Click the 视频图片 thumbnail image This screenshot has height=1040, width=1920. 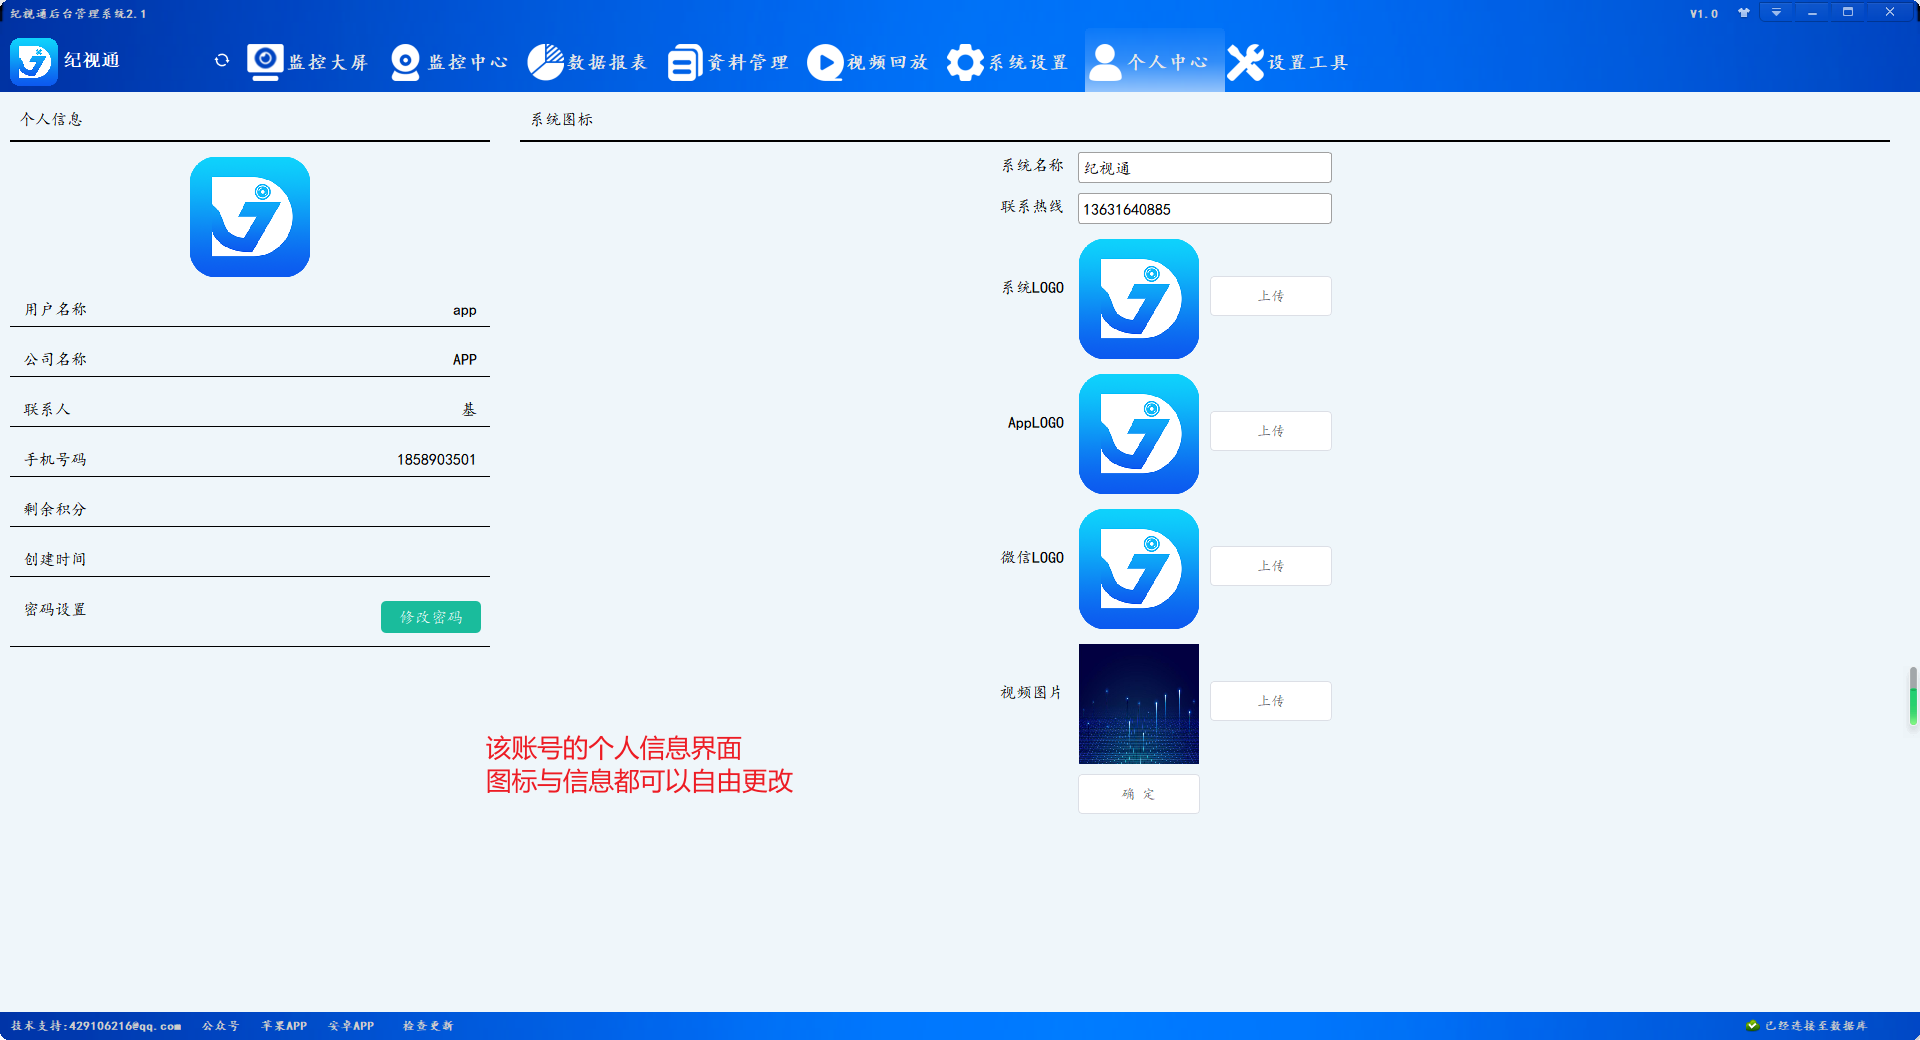click(x=1138, y=704)
